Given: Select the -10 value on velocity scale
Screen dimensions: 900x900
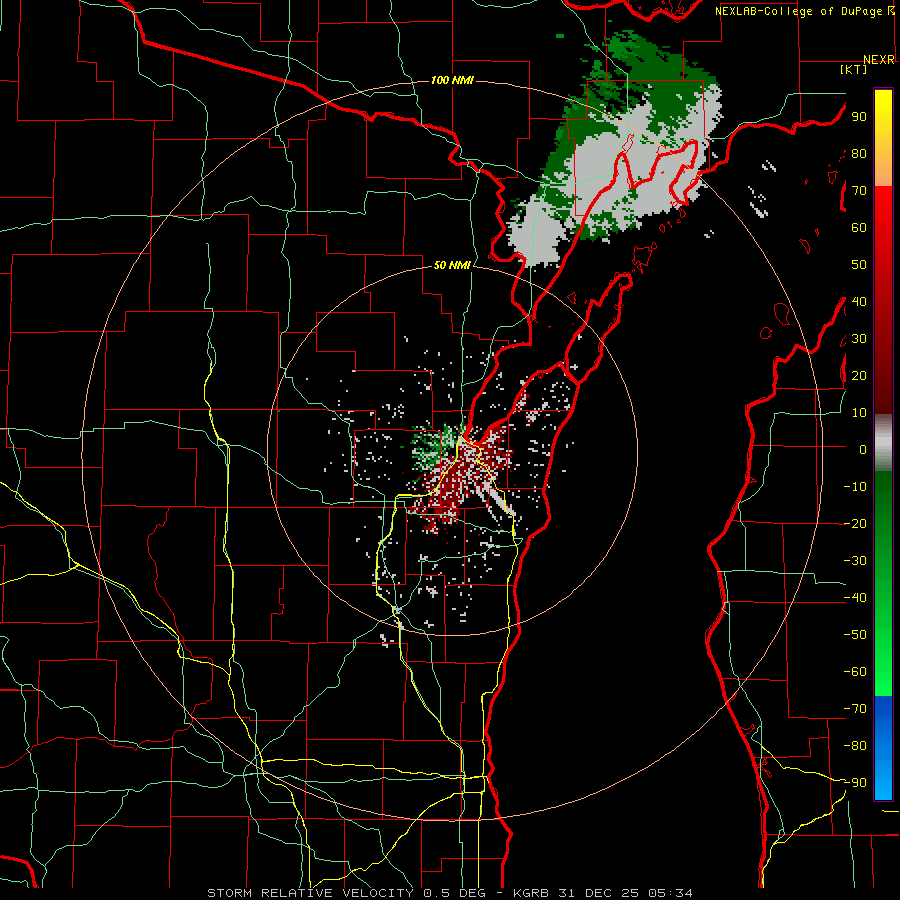Looking at the screenshot, I should (x=855, y=487).
